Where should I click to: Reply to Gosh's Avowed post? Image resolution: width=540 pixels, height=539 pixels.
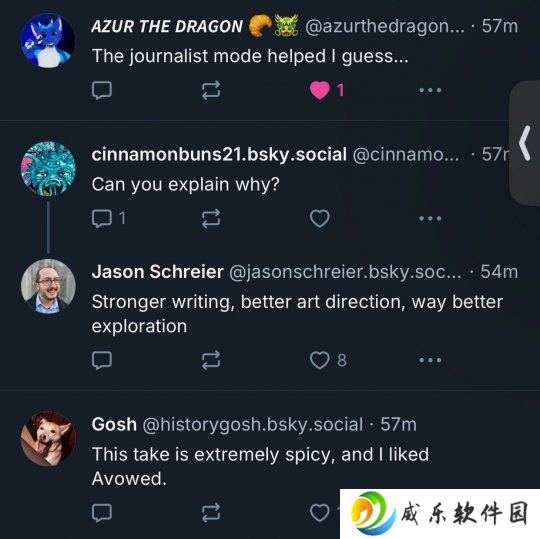(102, 513)
